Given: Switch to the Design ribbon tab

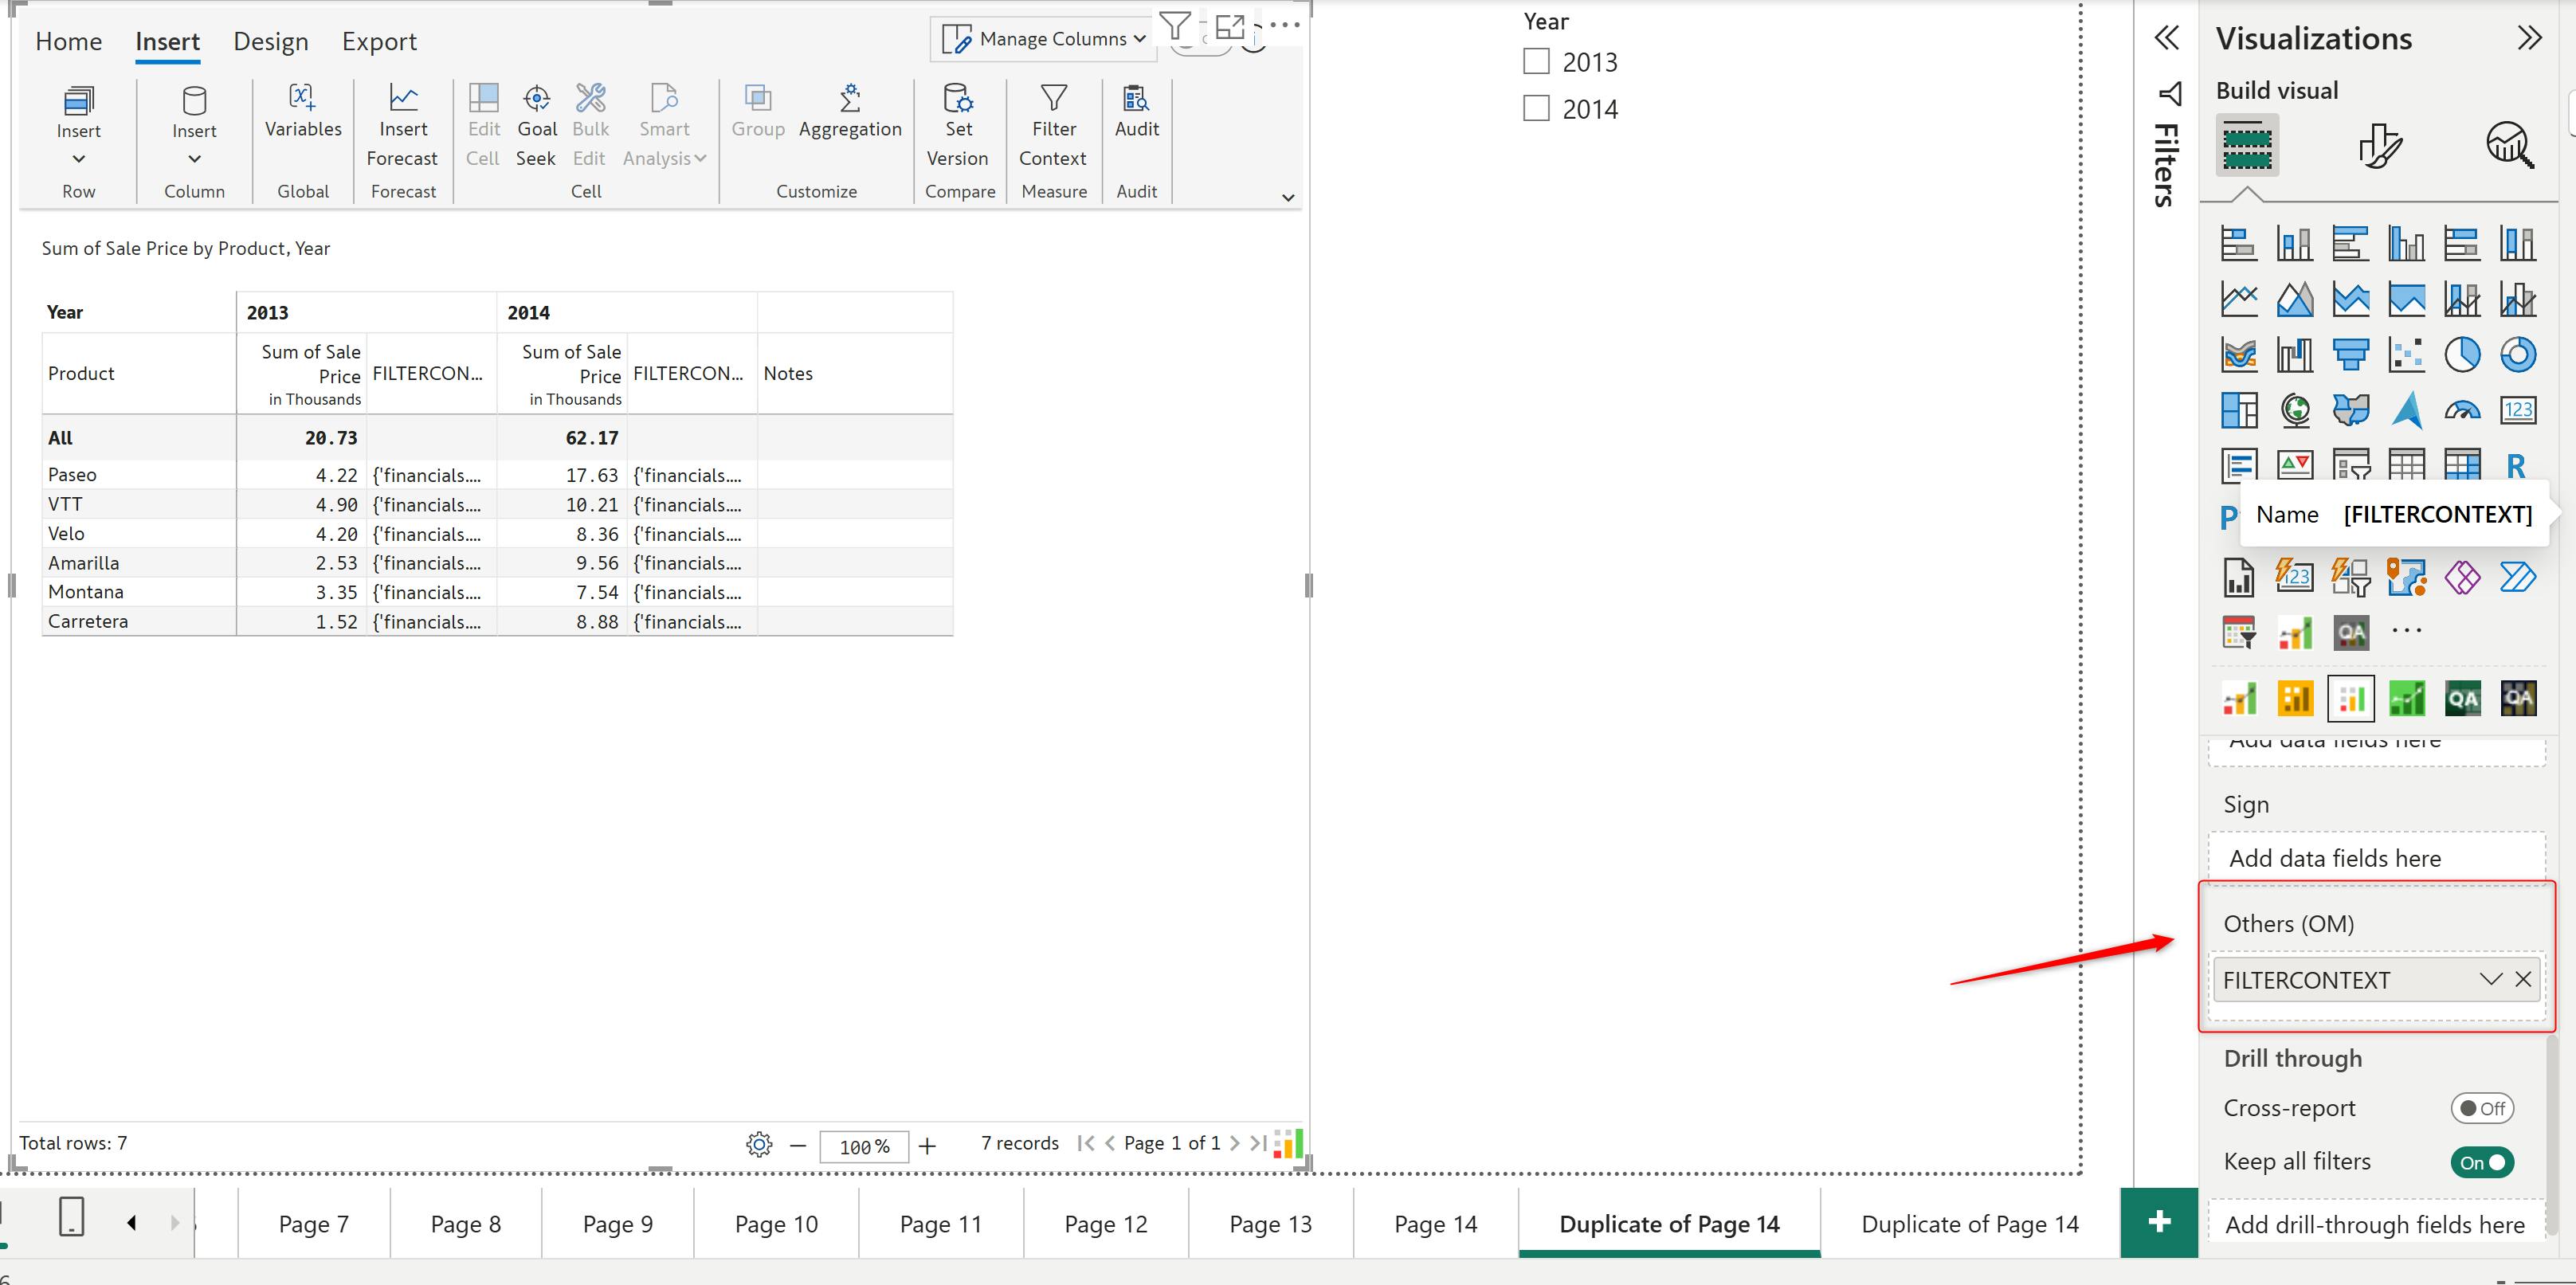Looking at the screenshot, I should [270, 42].
